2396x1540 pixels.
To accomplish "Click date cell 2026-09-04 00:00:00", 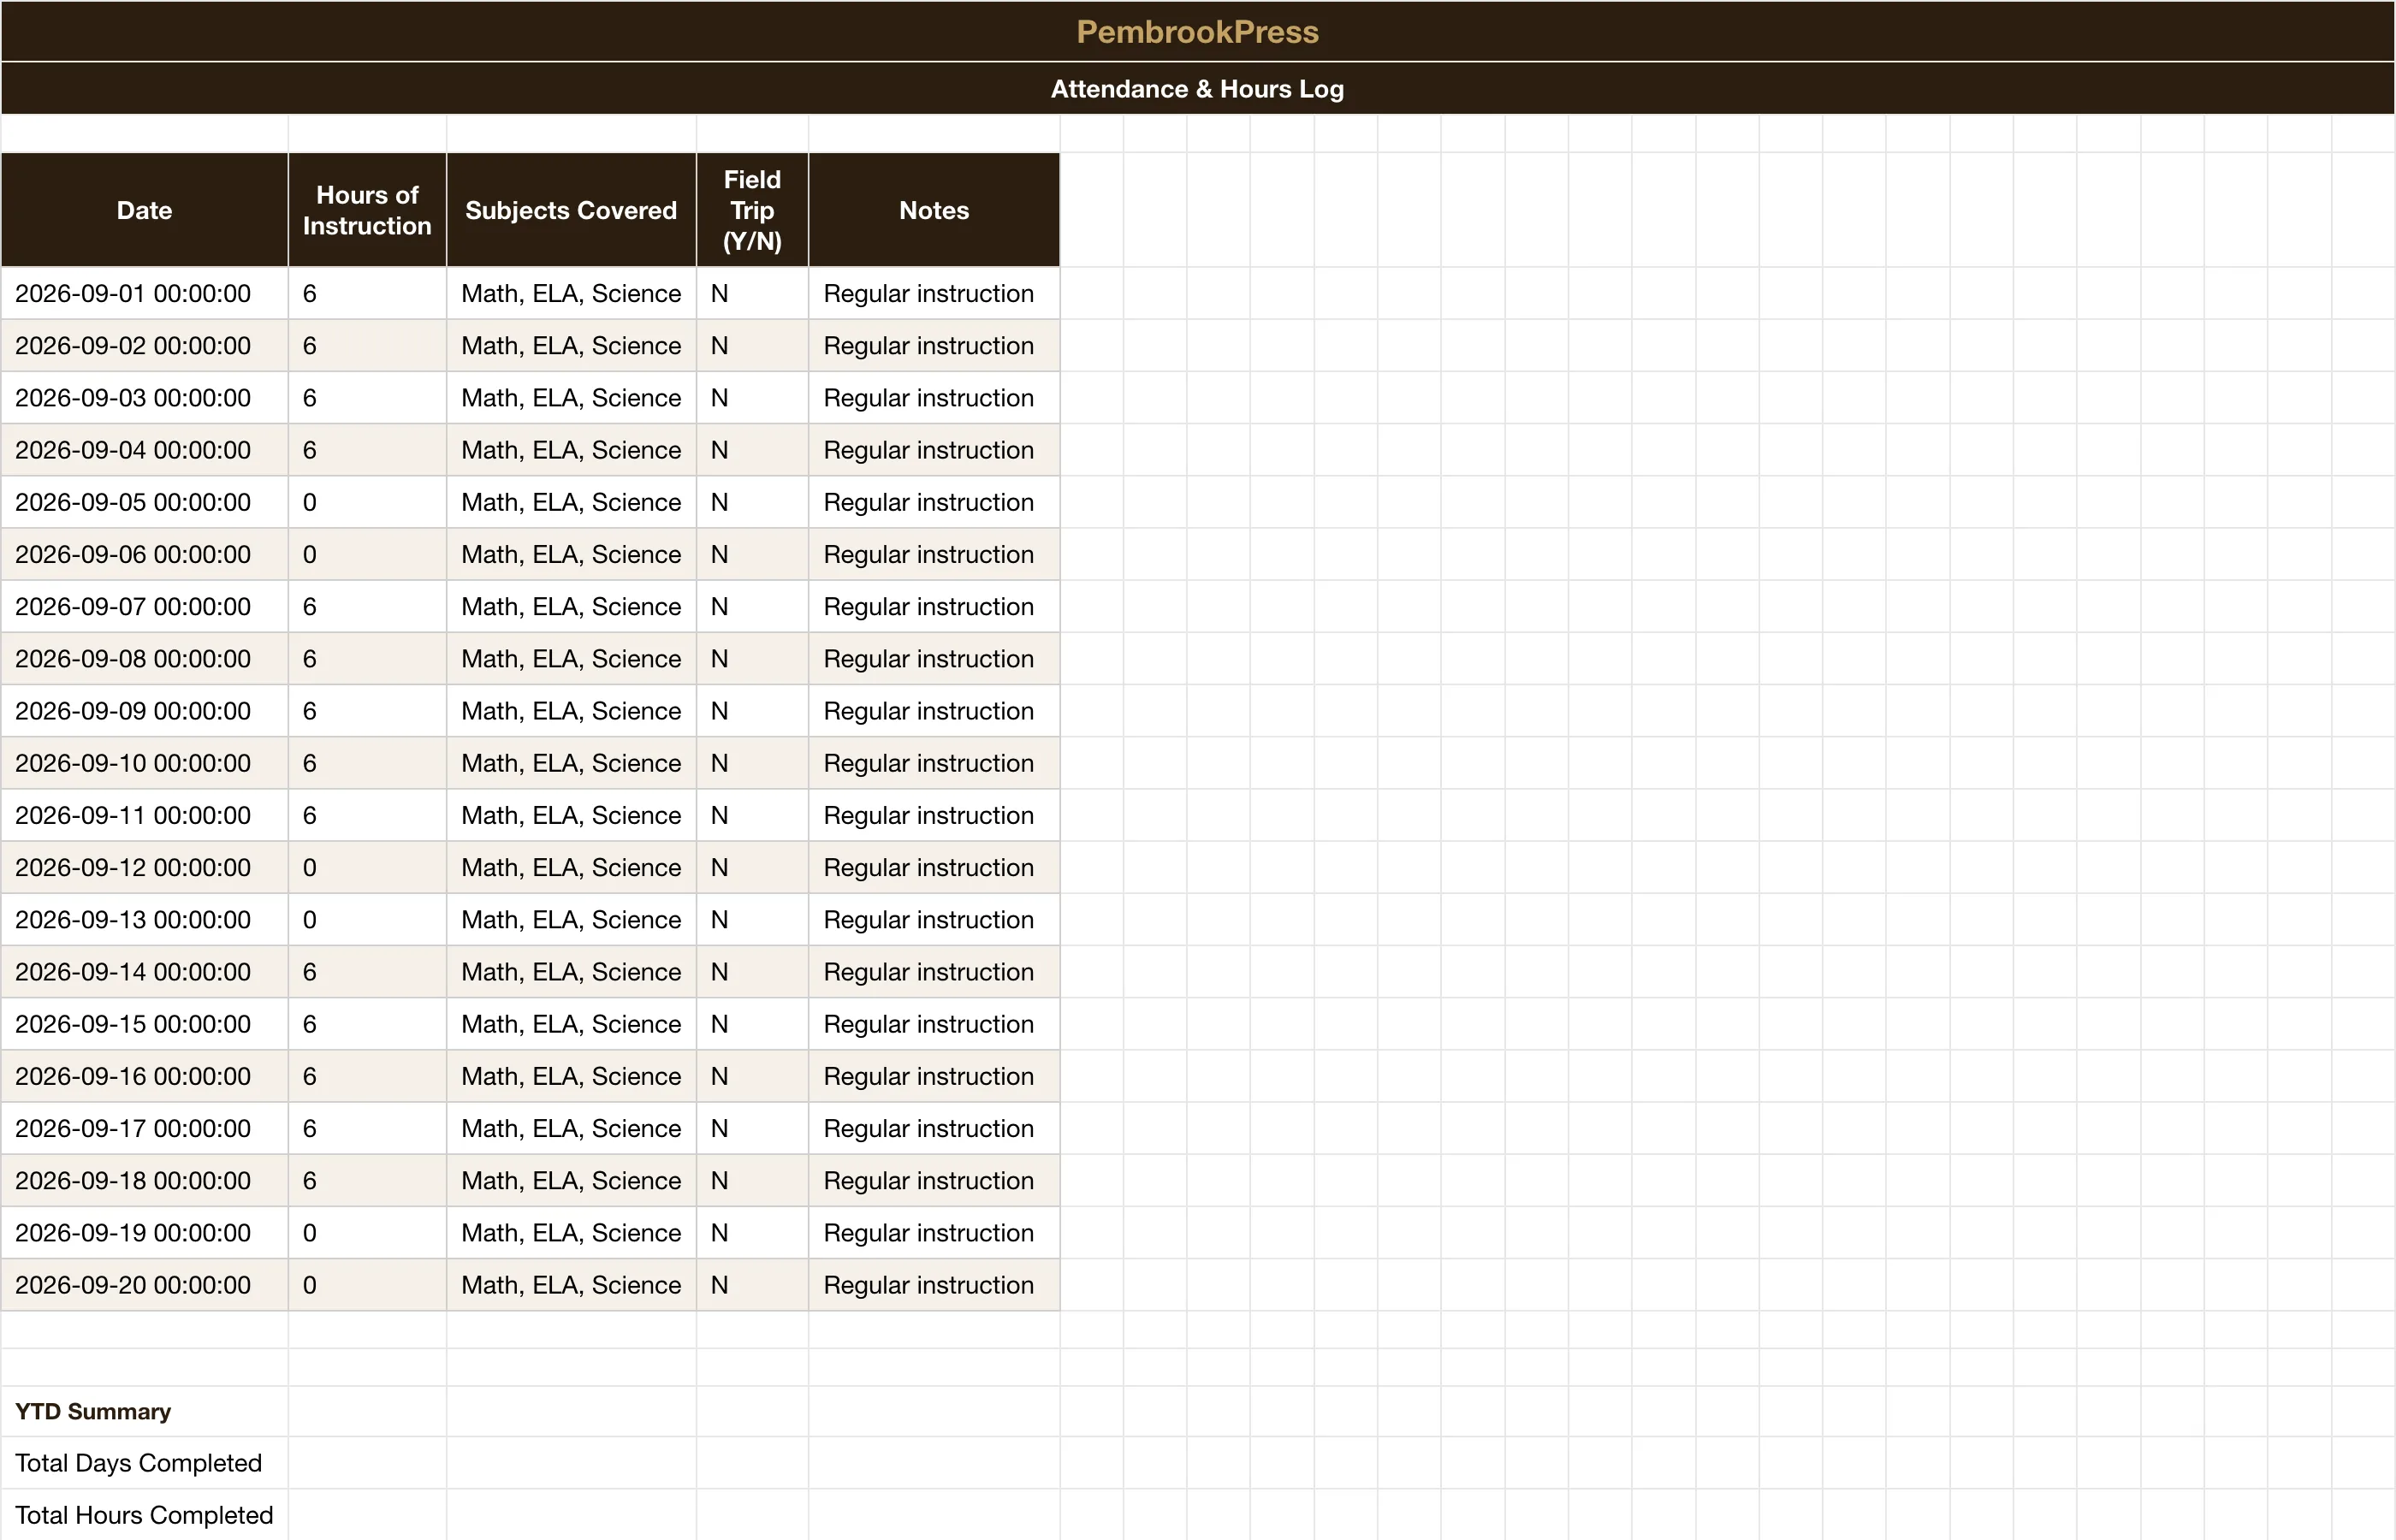I will [145, 450].
